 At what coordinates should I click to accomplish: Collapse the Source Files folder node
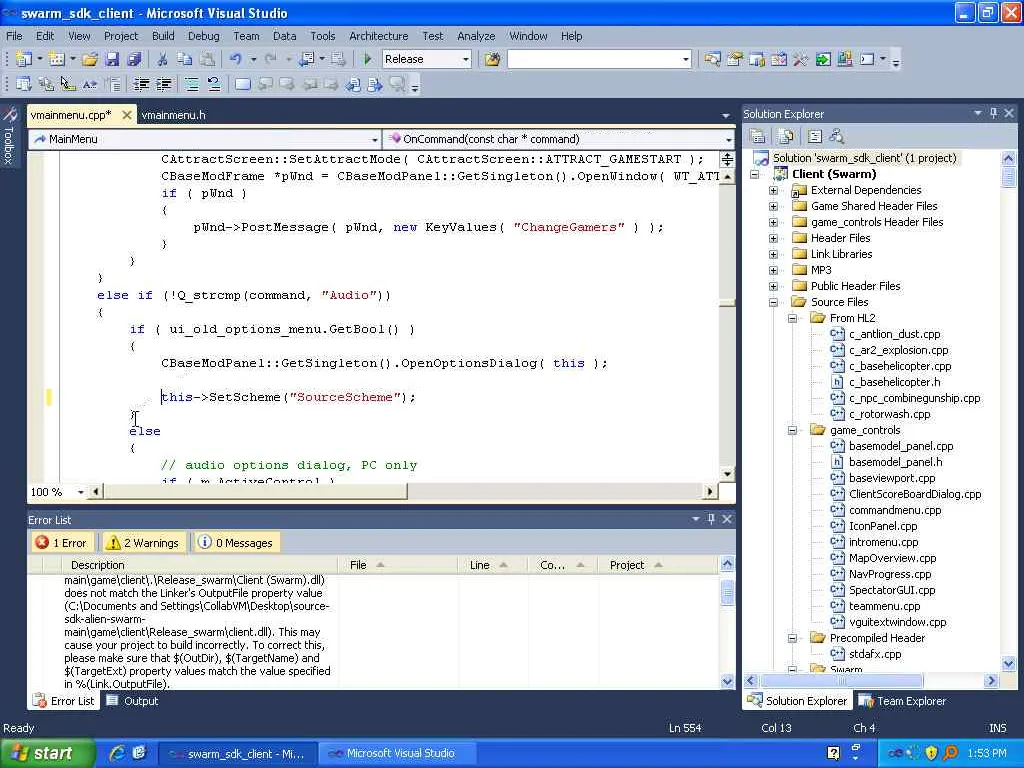pos(774,302)
